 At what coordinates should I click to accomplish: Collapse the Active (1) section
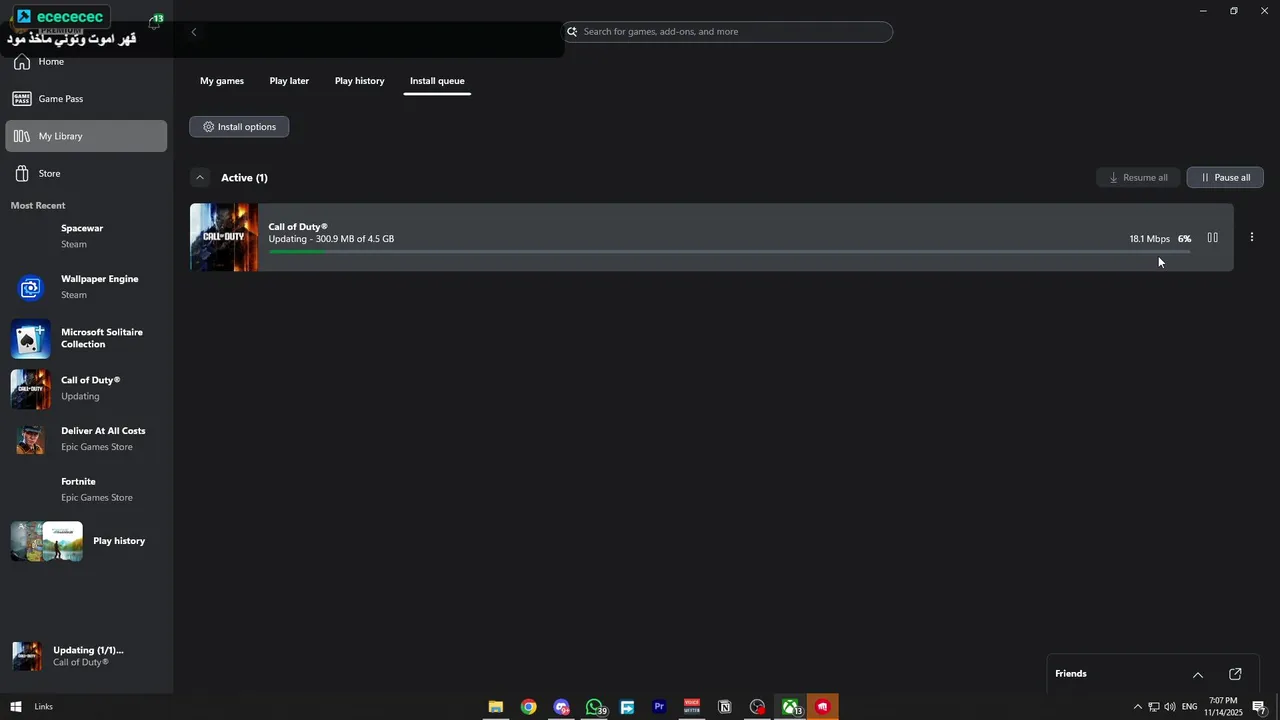[x=200, y=178]
